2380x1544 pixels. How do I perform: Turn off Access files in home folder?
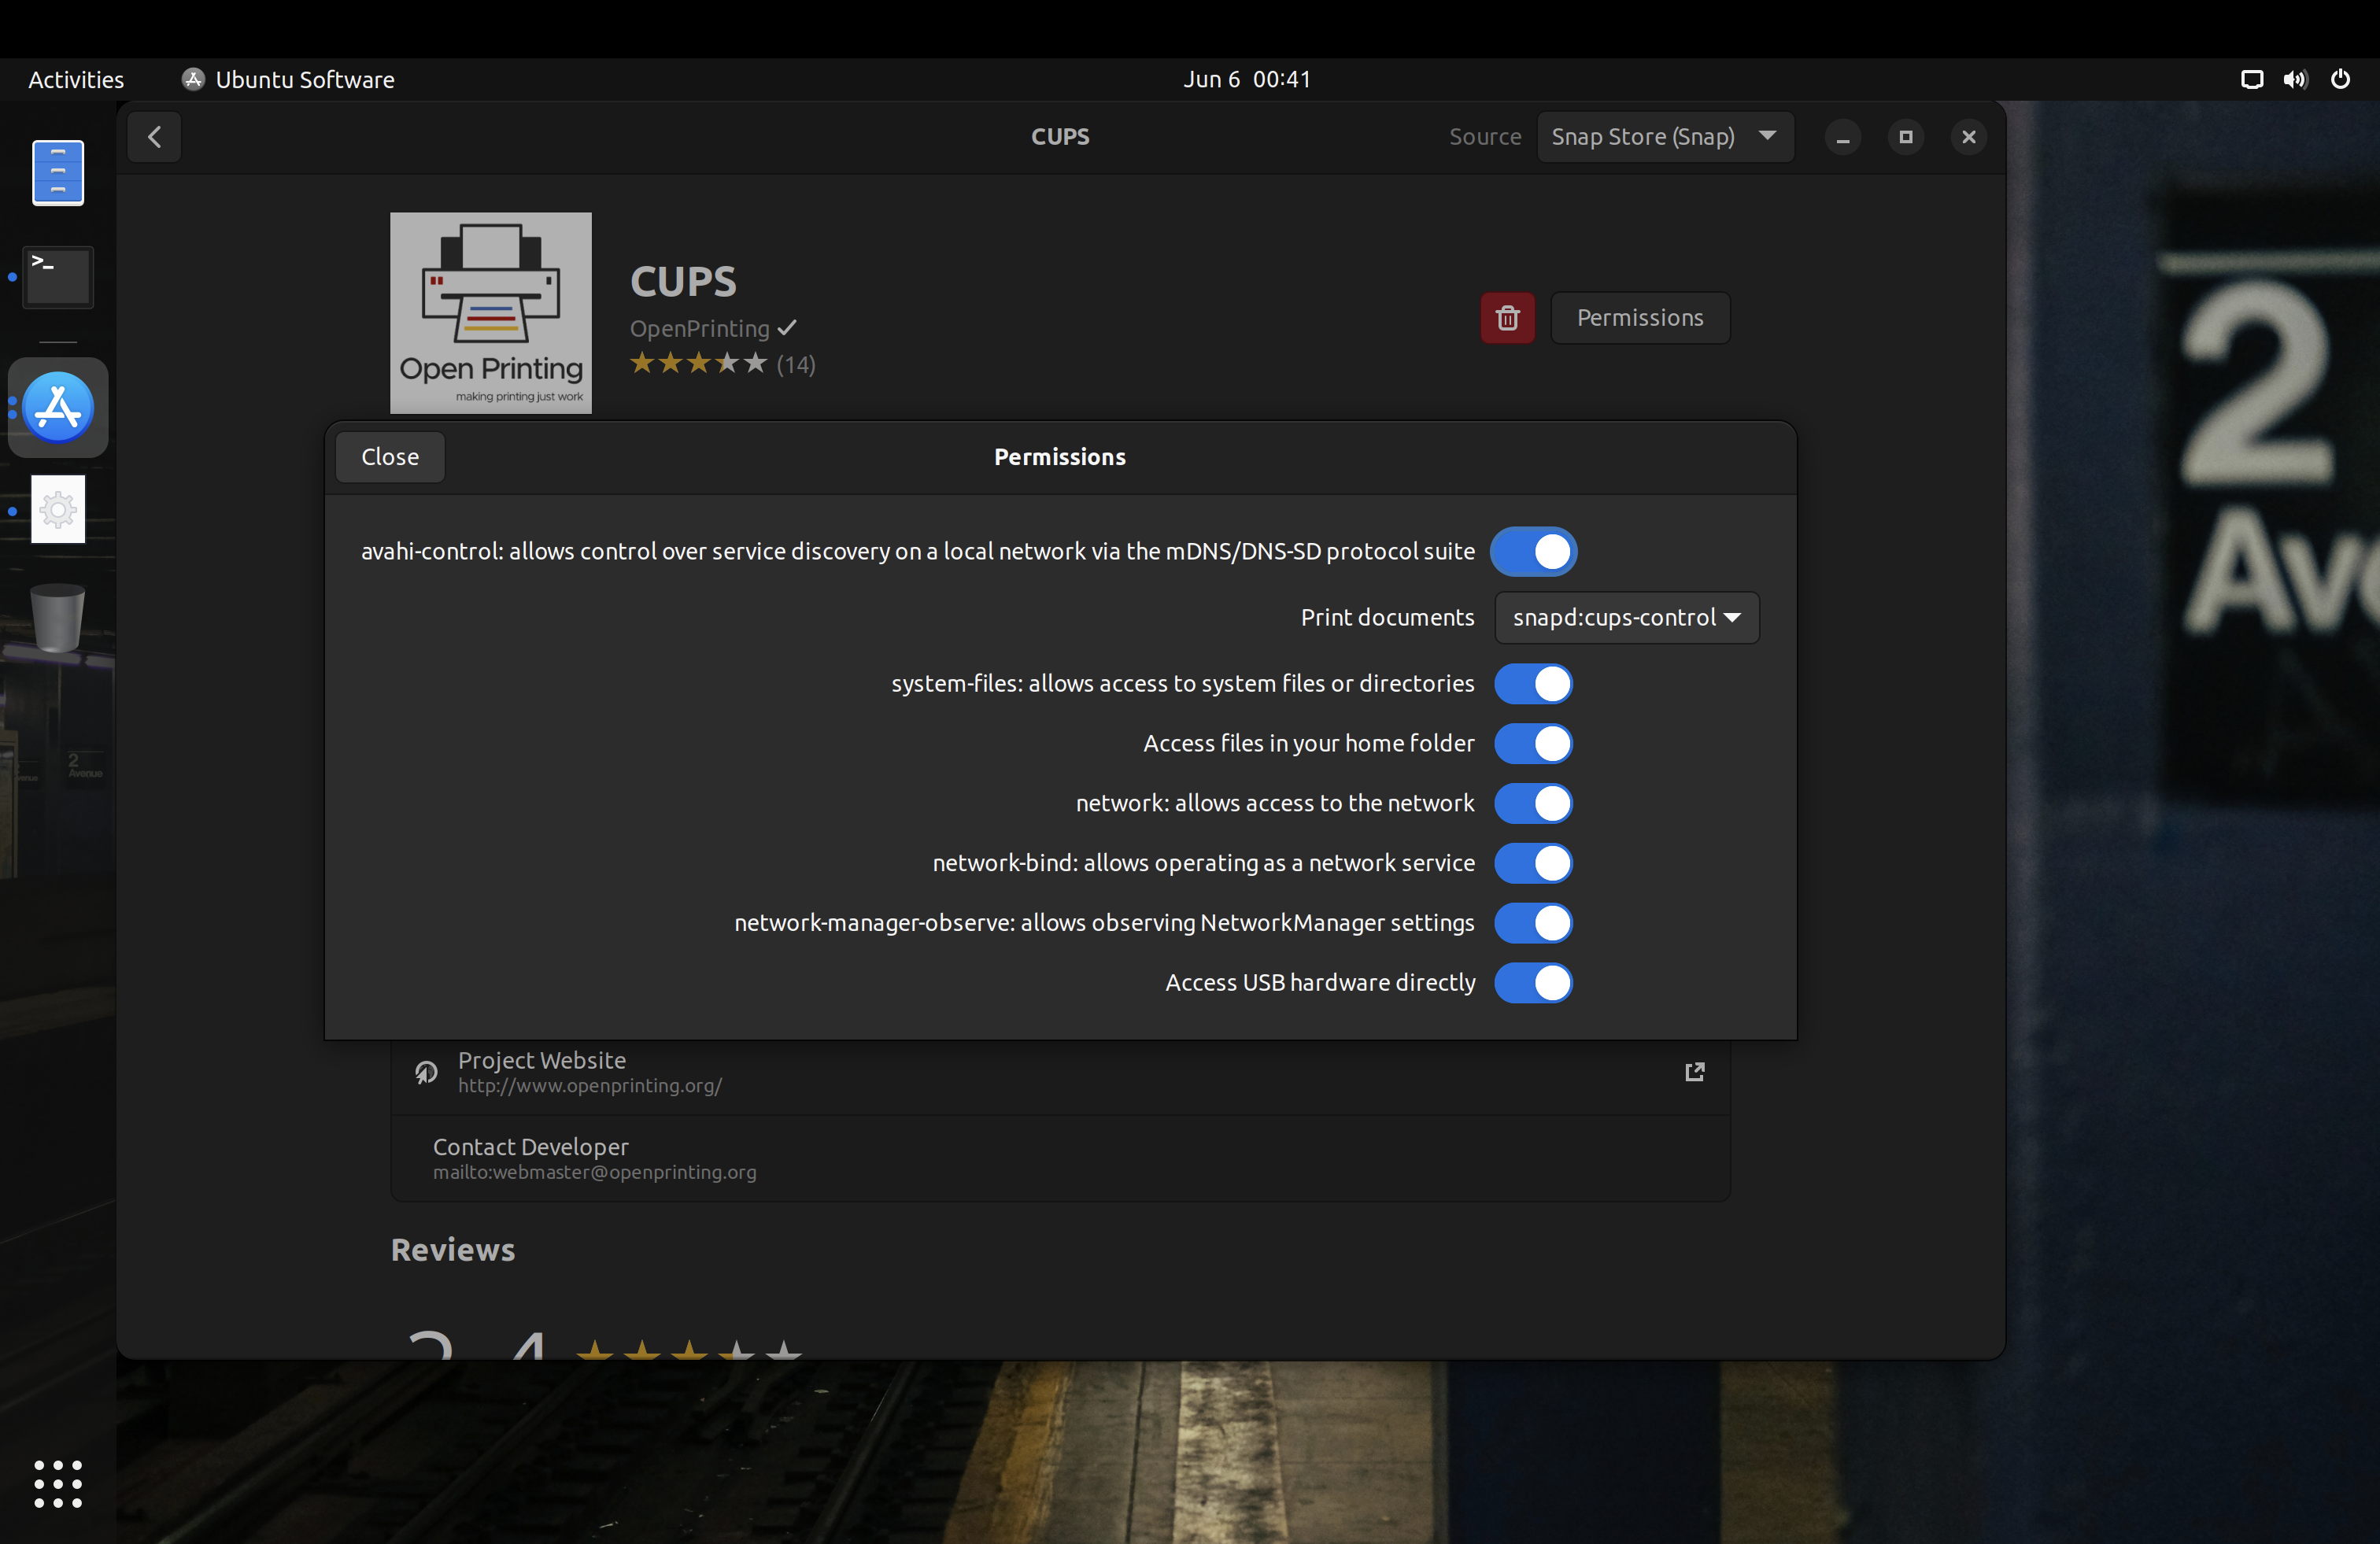coord(1533,744)
